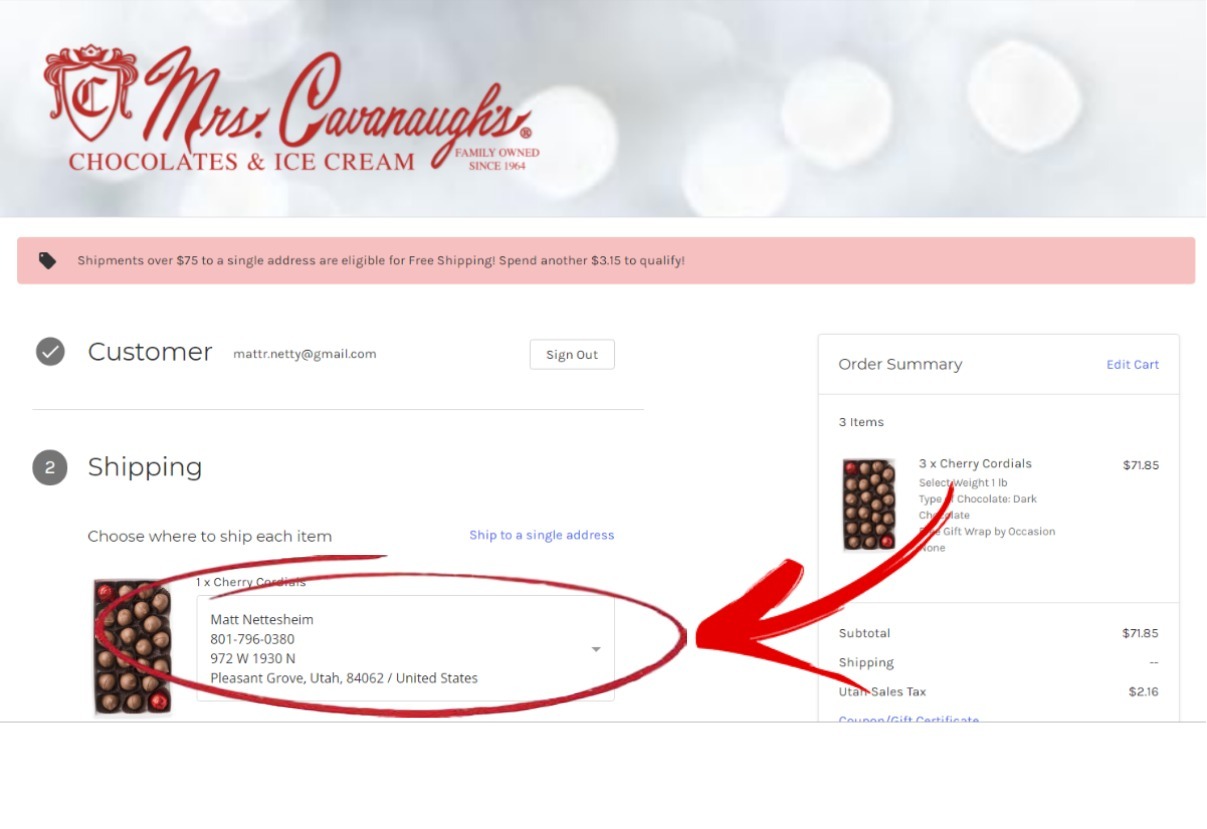
Task: Click the Edit Cart link
Action: pos(1132,365)
